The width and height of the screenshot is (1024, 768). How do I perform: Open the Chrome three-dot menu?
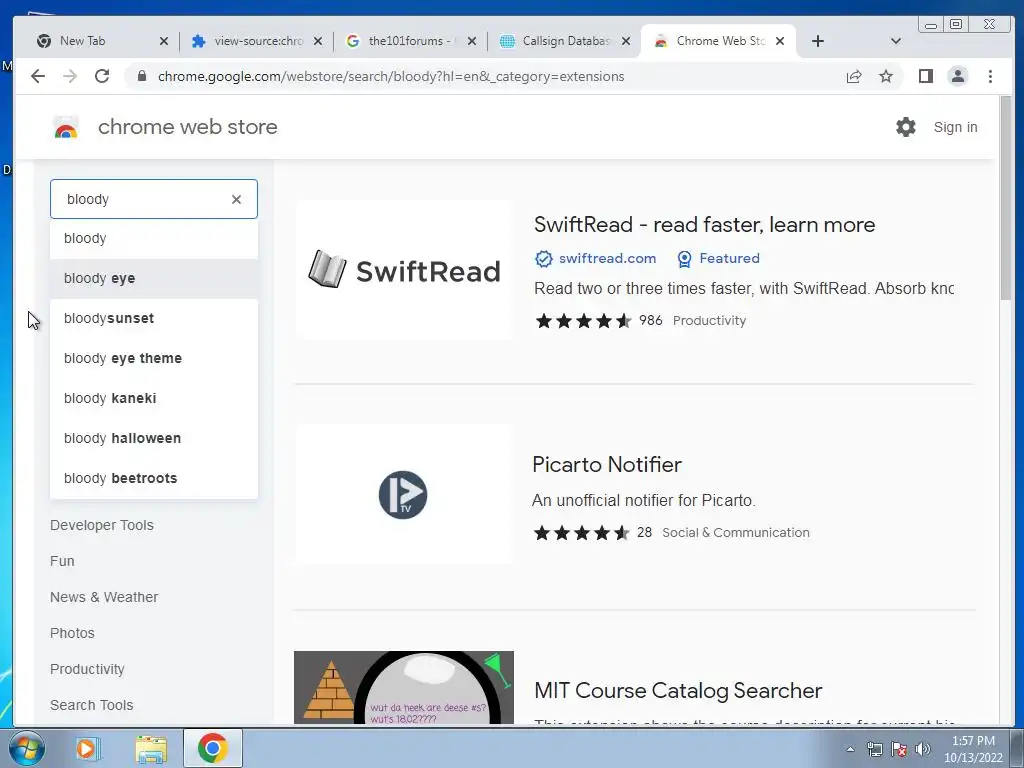990,76
